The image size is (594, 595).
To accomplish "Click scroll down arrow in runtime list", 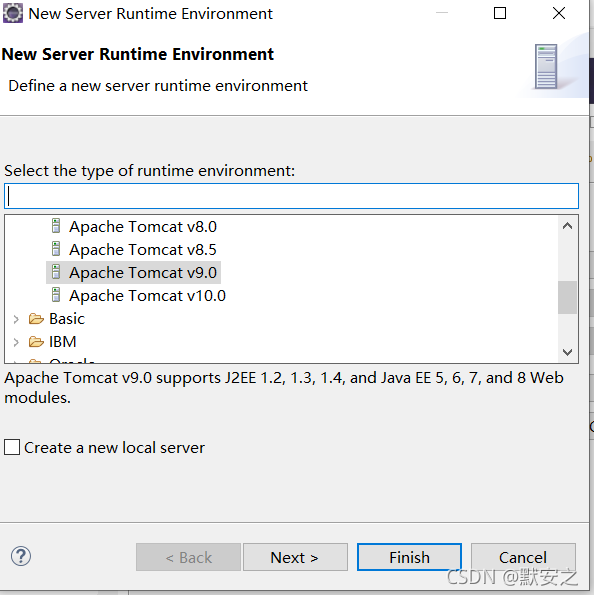I will pyautogui.click(x=567, y=352).
